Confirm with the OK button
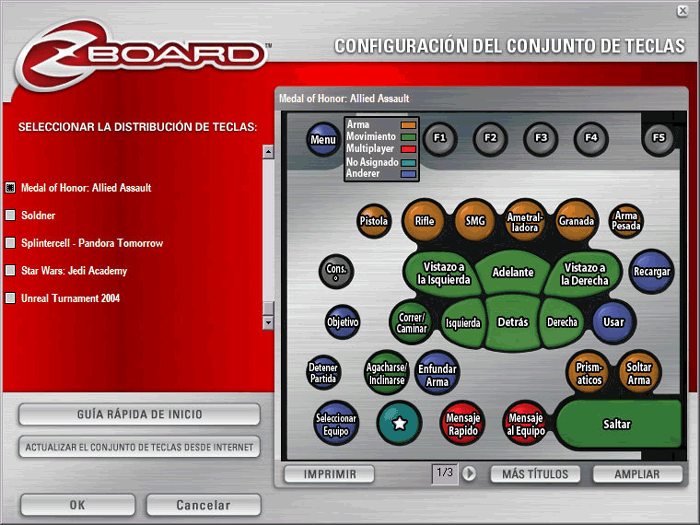The image size is (700, 525). [x=77, y=505]
